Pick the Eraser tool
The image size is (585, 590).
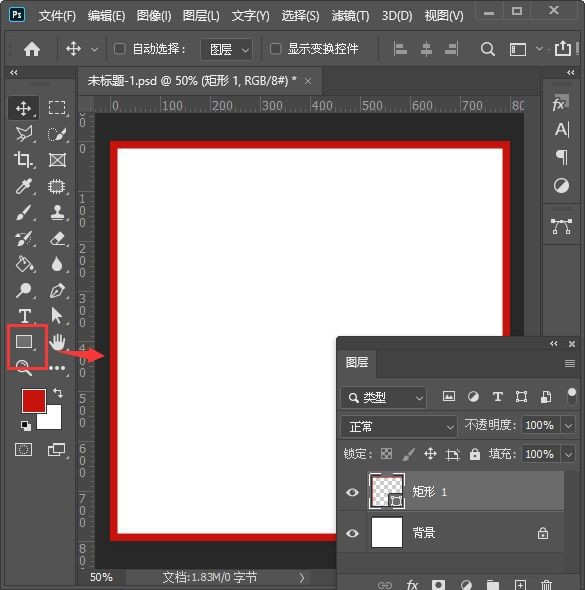pos(58,239)
